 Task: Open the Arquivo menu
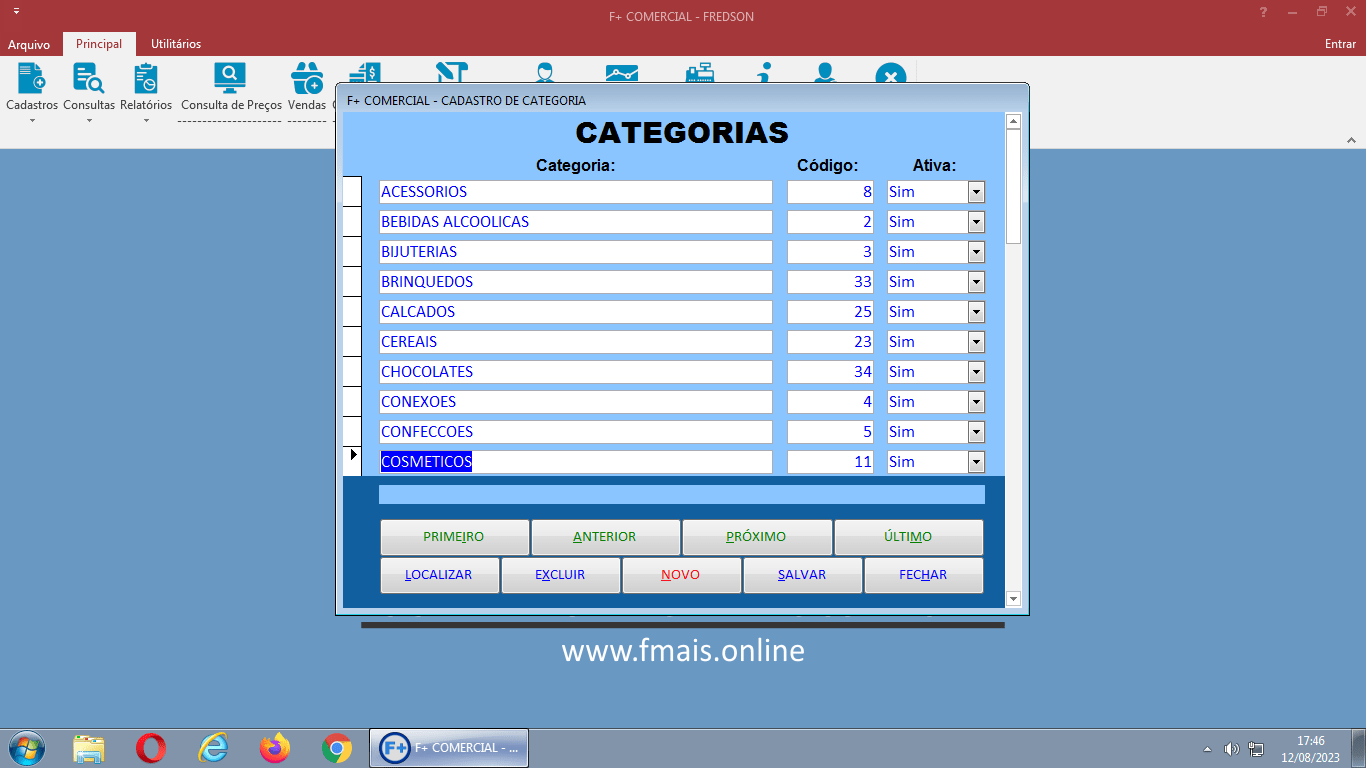coord(29,45)
